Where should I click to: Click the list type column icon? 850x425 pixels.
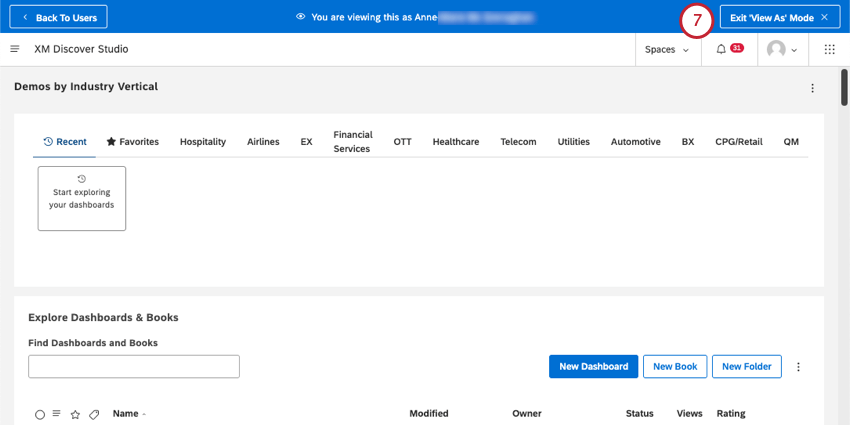(57, 414)
